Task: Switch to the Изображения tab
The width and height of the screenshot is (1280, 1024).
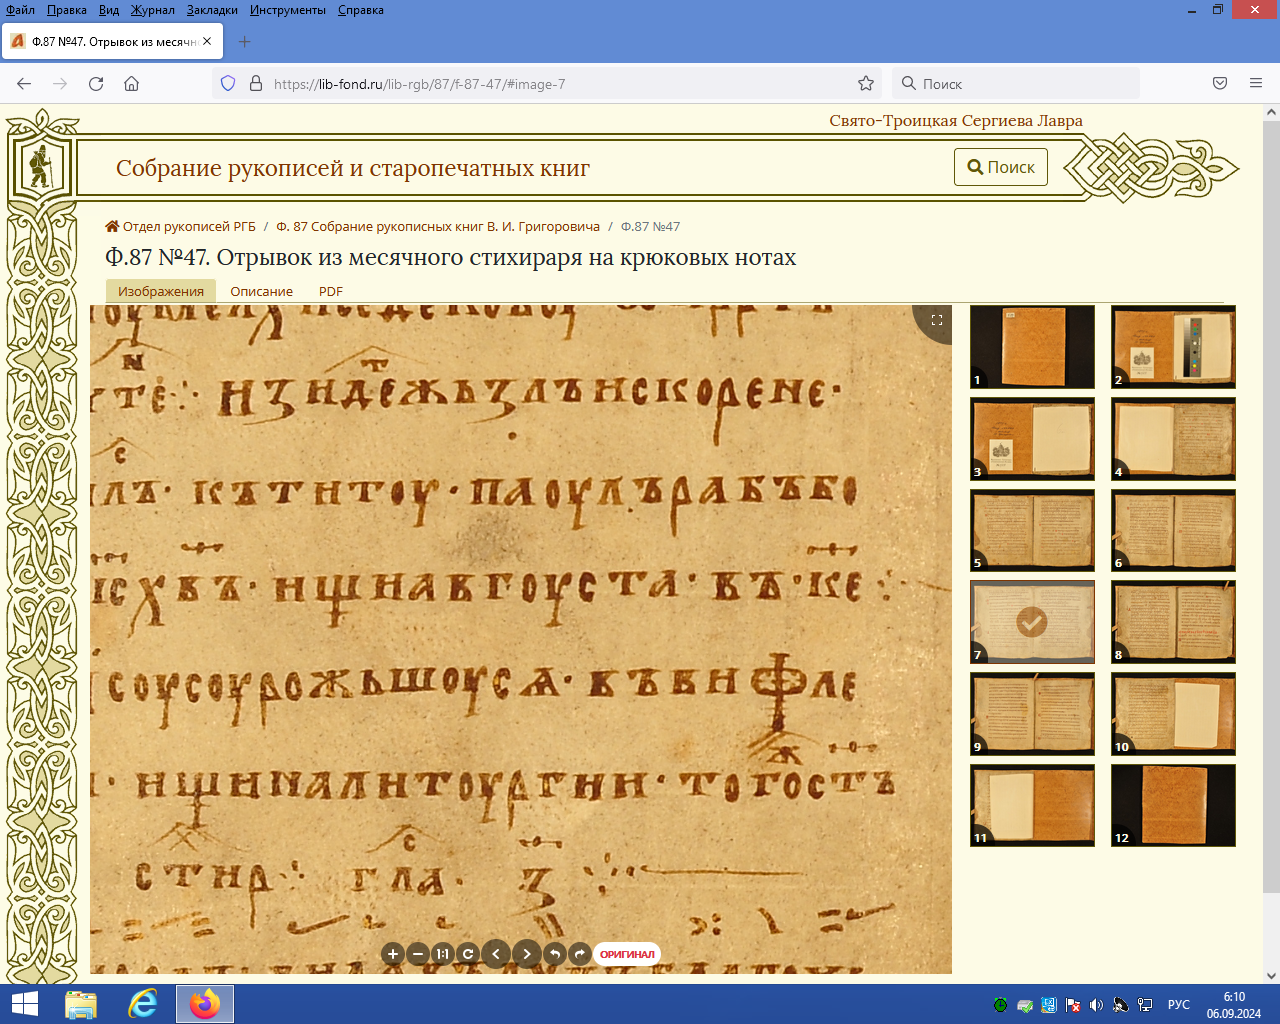Action: coord(161,291)
